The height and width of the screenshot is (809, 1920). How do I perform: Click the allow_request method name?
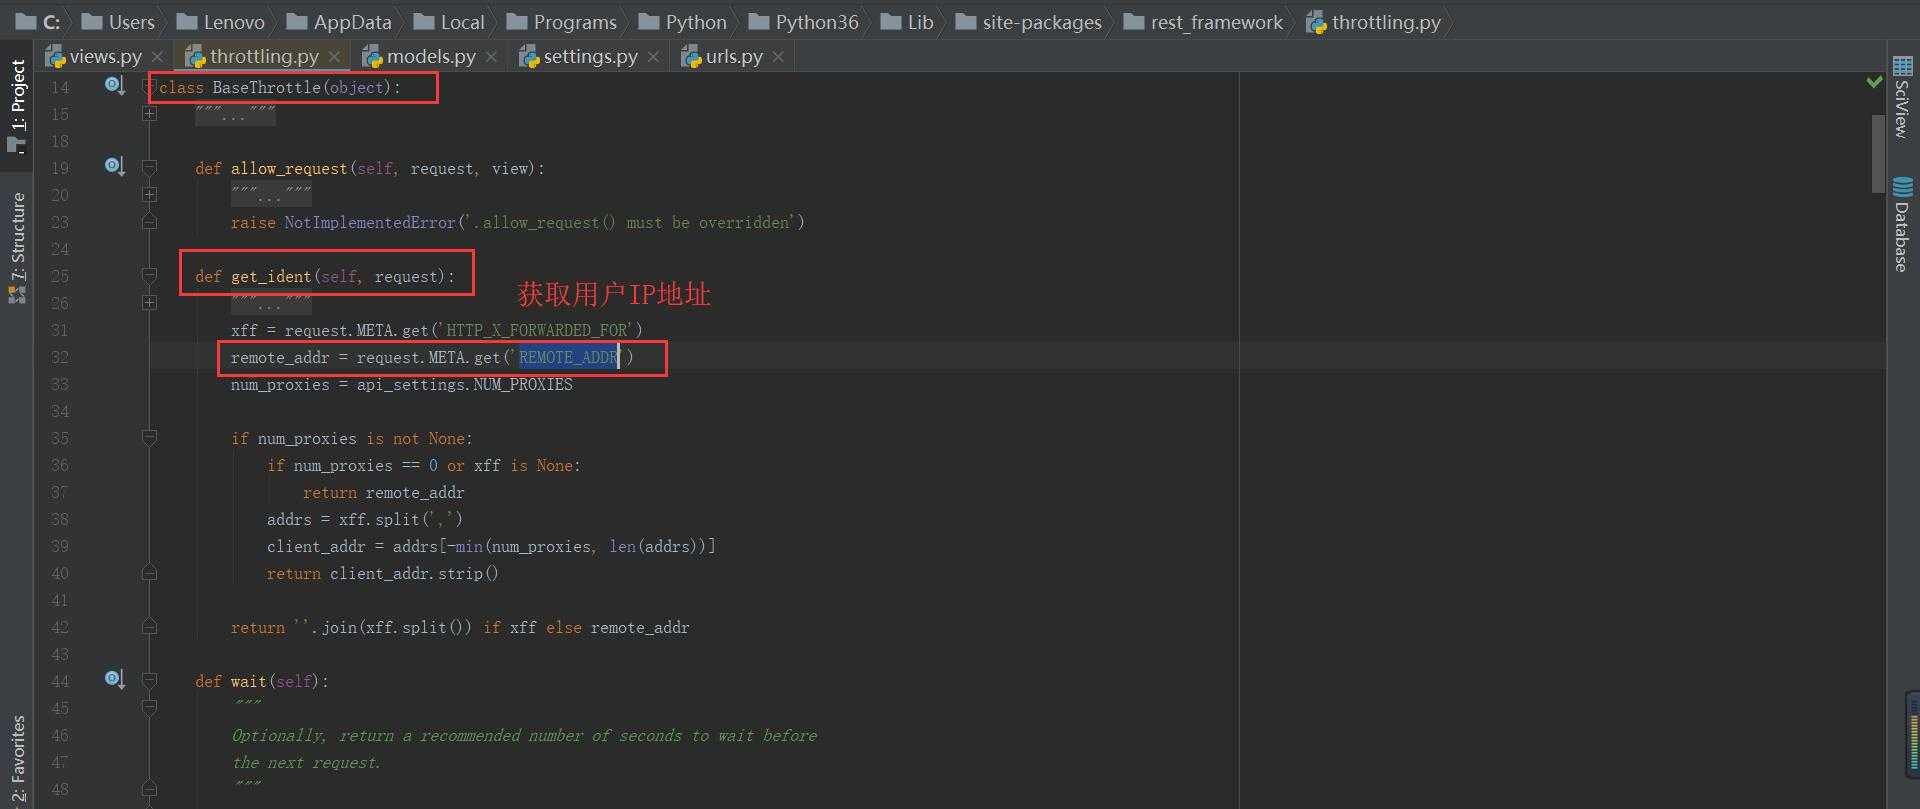click(x=289, y=168)
